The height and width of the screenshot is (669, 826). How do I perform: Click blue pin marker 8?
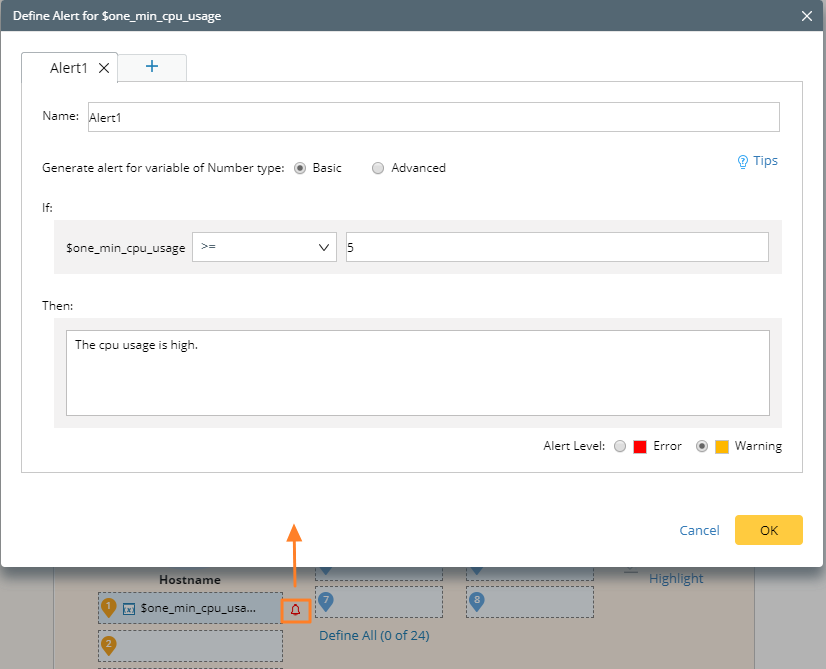[477, 602]
